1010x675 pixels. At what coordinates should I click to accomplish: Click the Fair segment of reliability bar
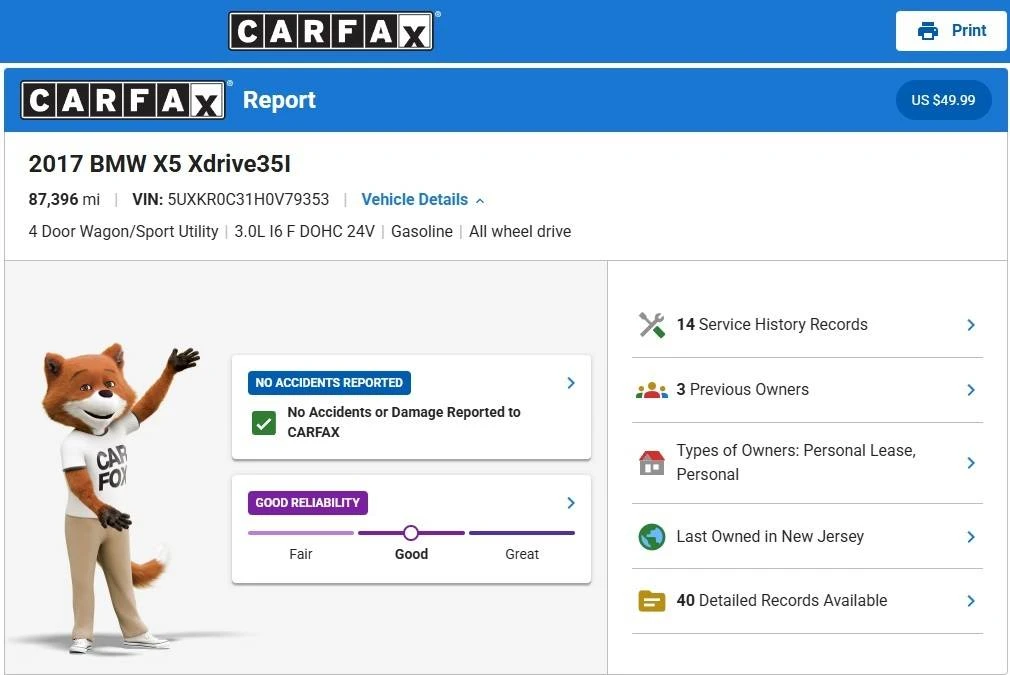(x=301, y=533)
